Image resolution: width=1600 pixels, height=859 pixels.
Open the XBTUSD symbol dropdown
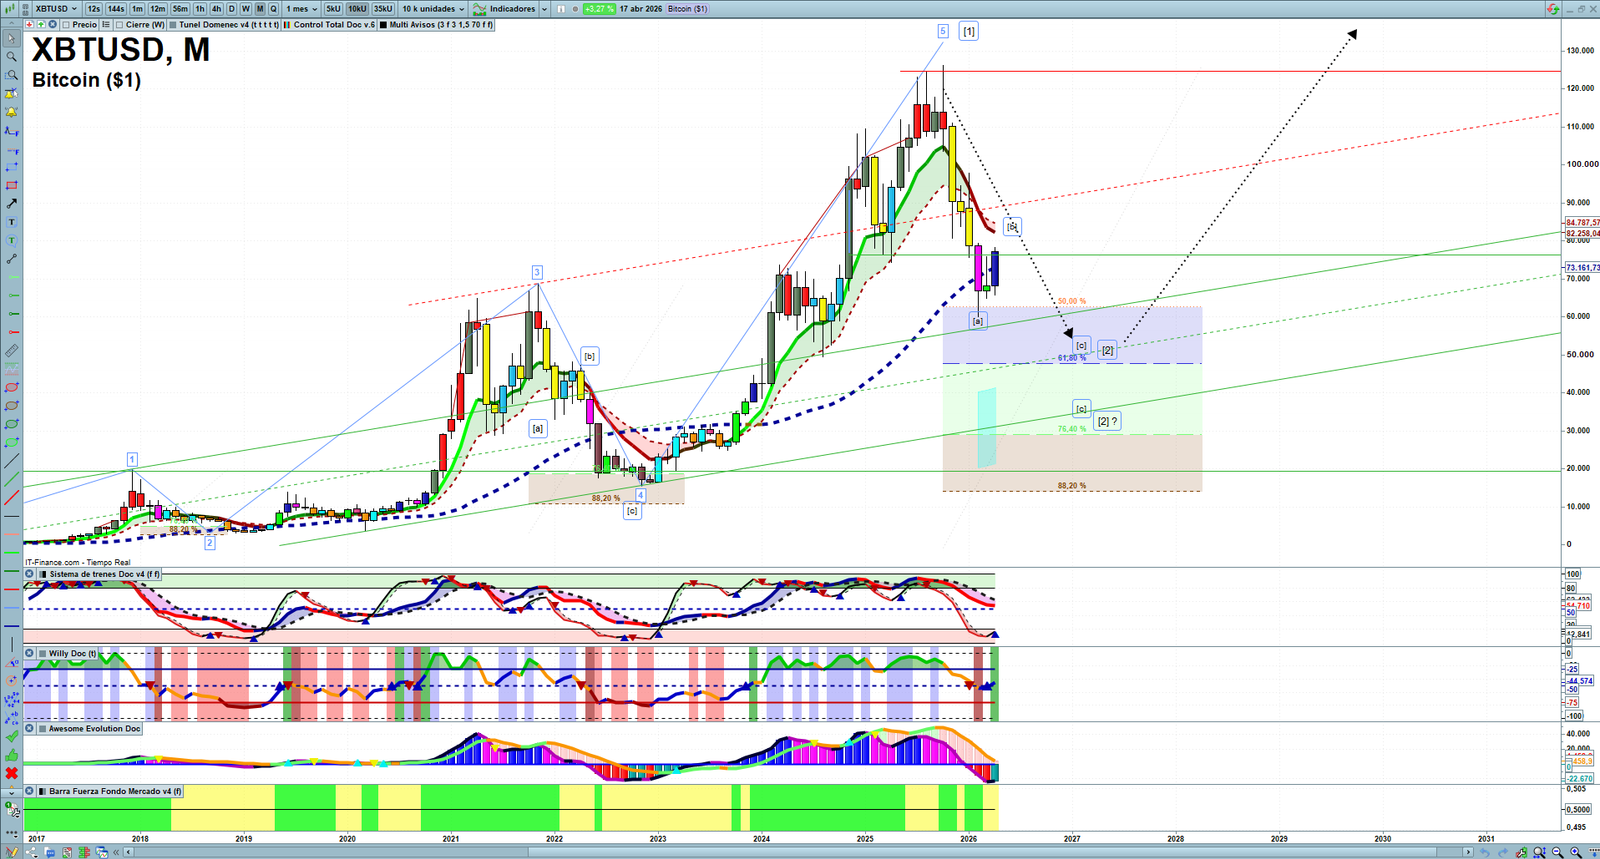coord(56,9)
